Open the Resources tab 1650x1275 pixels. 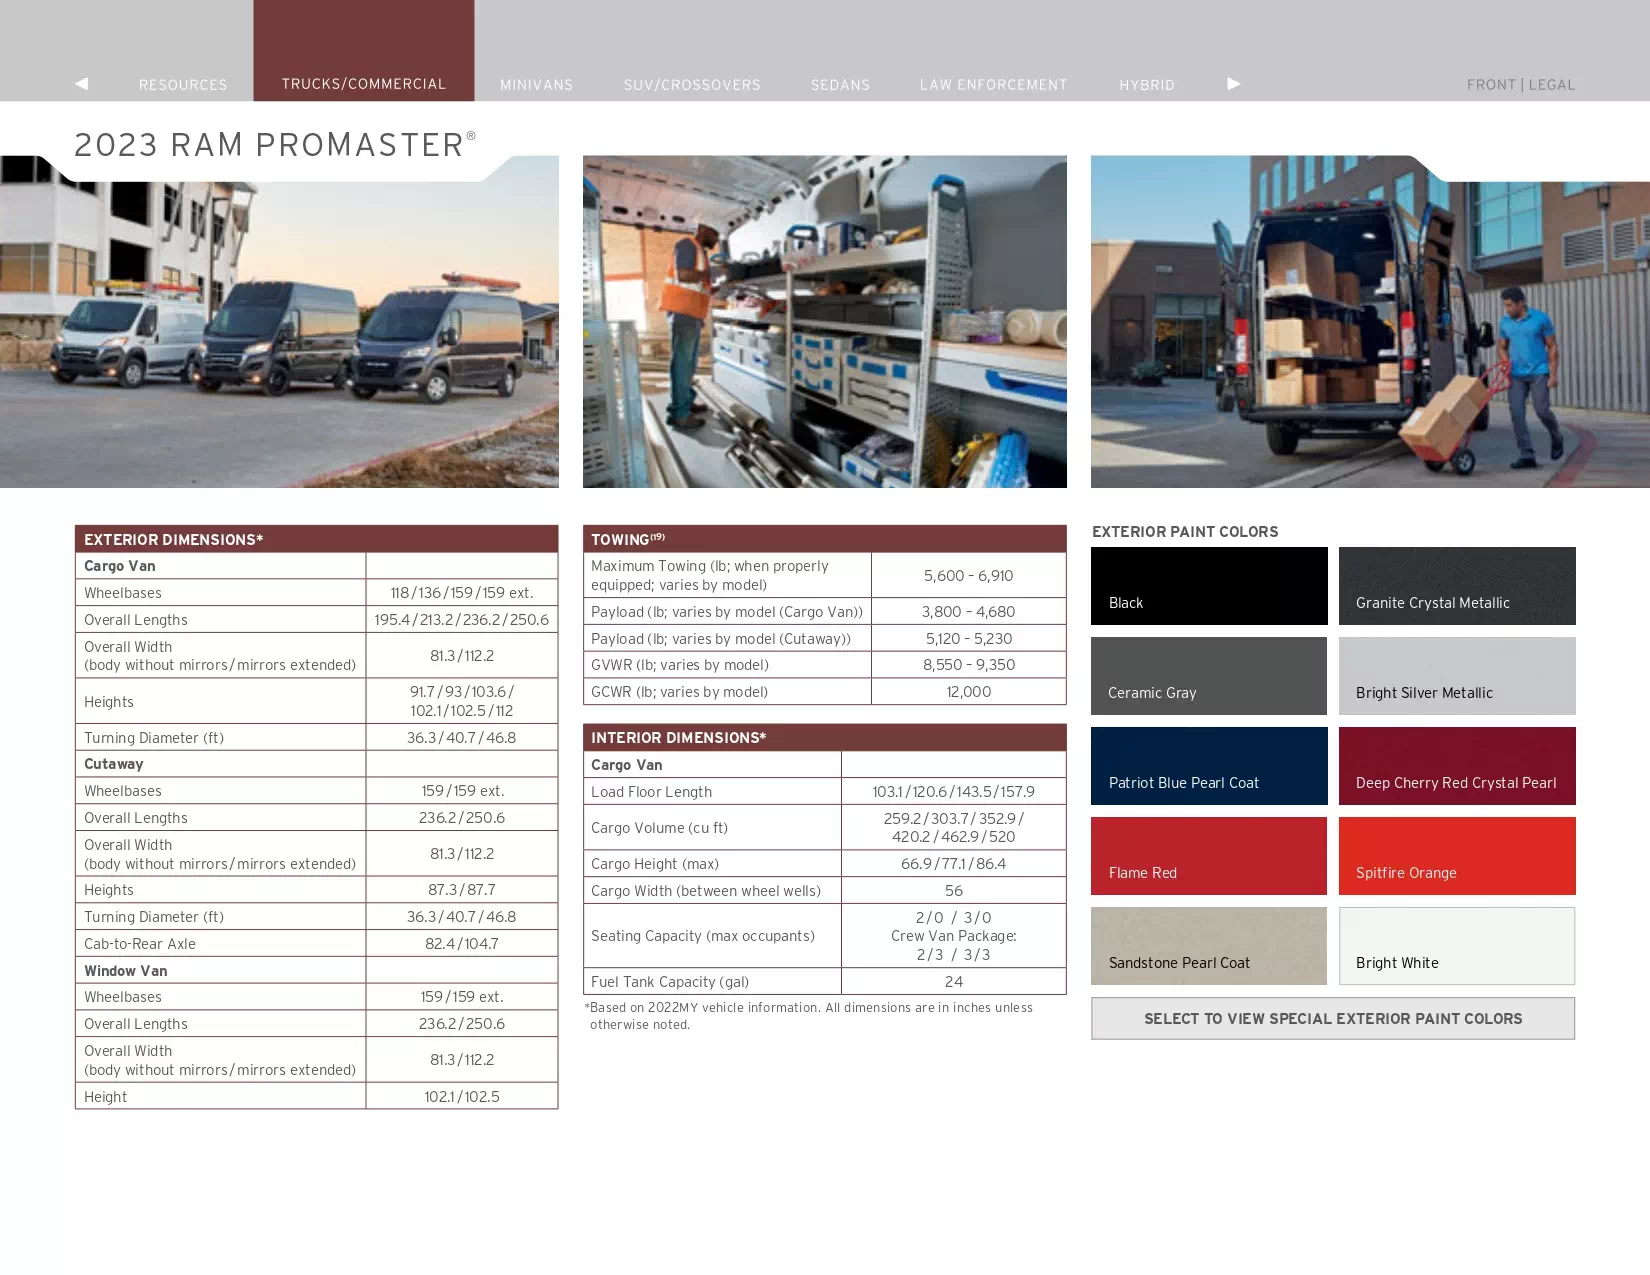pos(183,85)
